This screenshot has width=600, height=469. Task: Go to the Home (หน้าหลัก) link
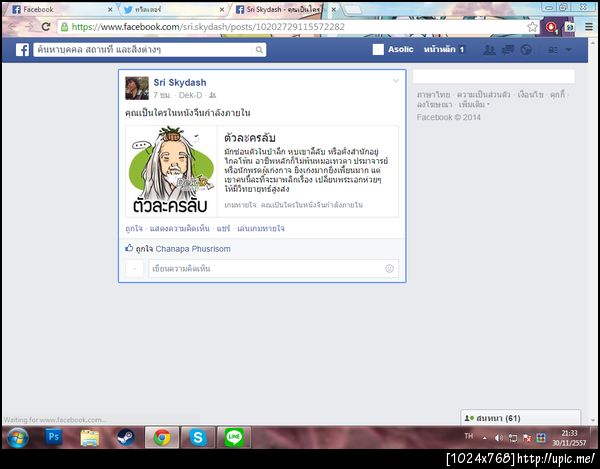(x=439, y=49)
